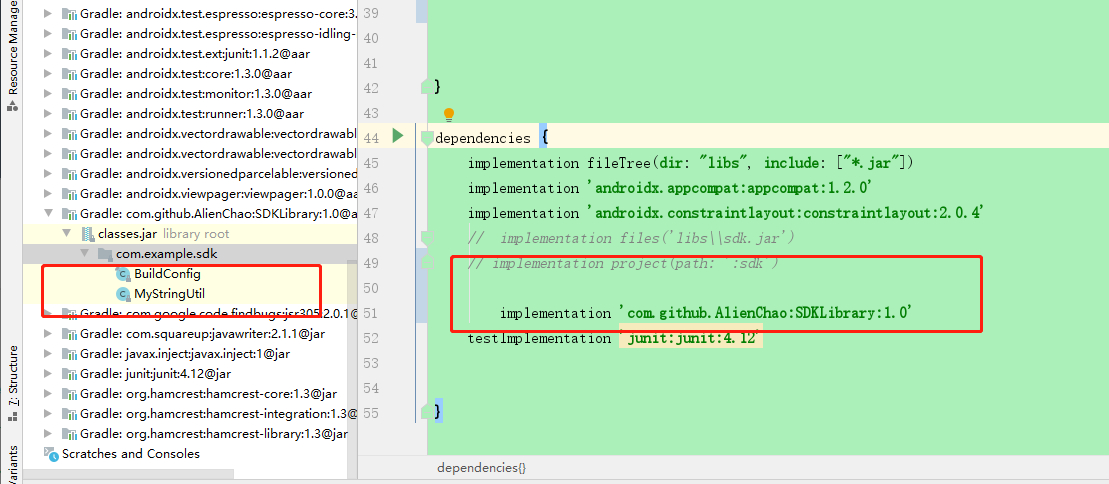Click the fold marker at line 48 comment
This screenshot has height=484, width=1109.
[426, 238]
